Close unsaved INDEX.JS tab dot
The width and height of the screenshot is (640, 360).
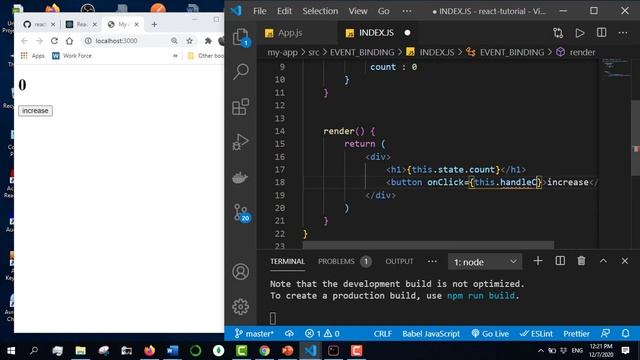click(407, 33)
